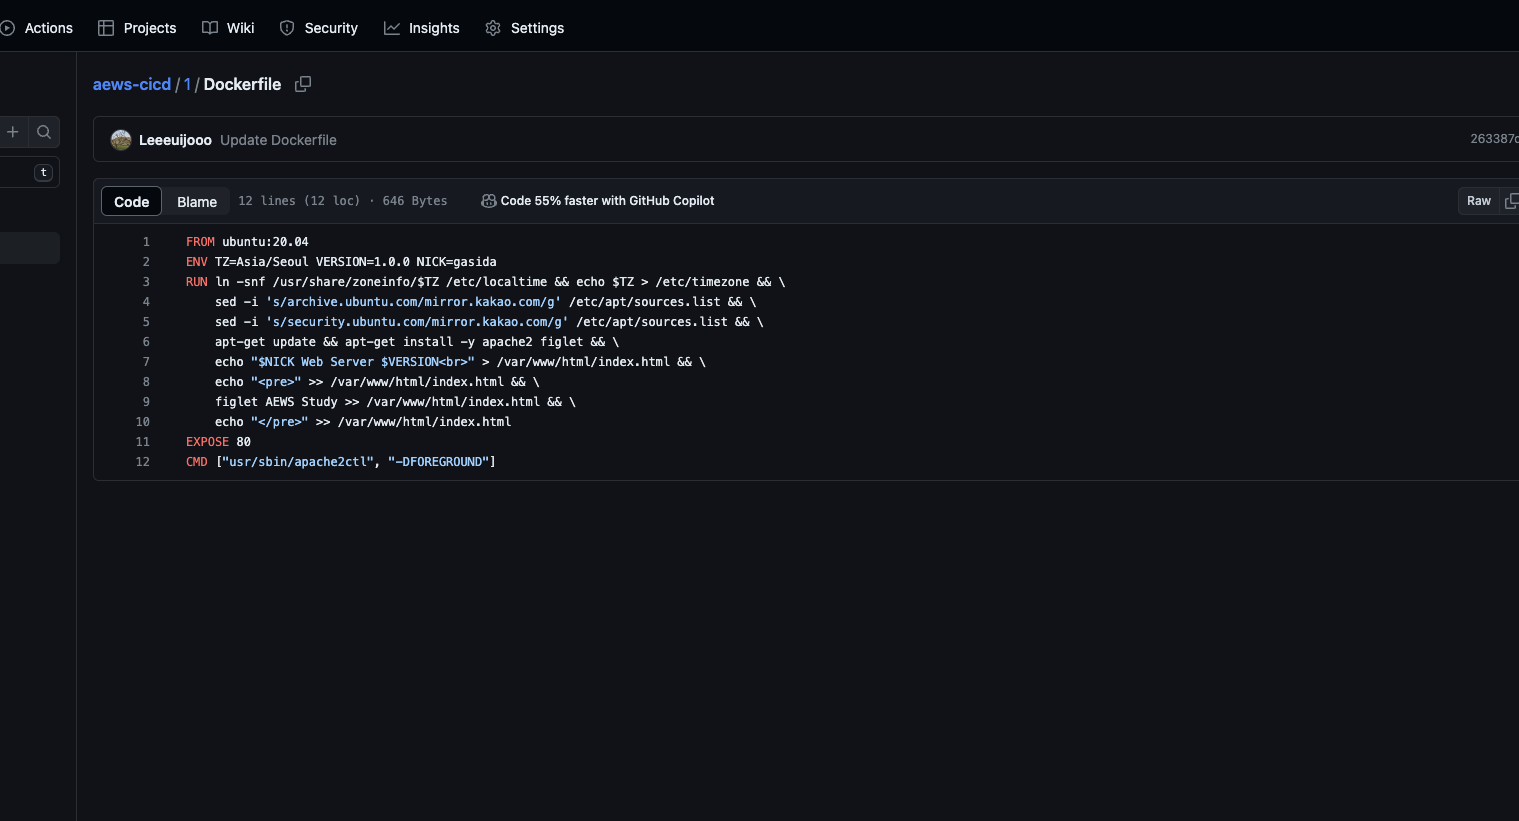Screen dimensions: 1519x821
Task: Click the t shortcut key badge
Action: click(43, 172)
